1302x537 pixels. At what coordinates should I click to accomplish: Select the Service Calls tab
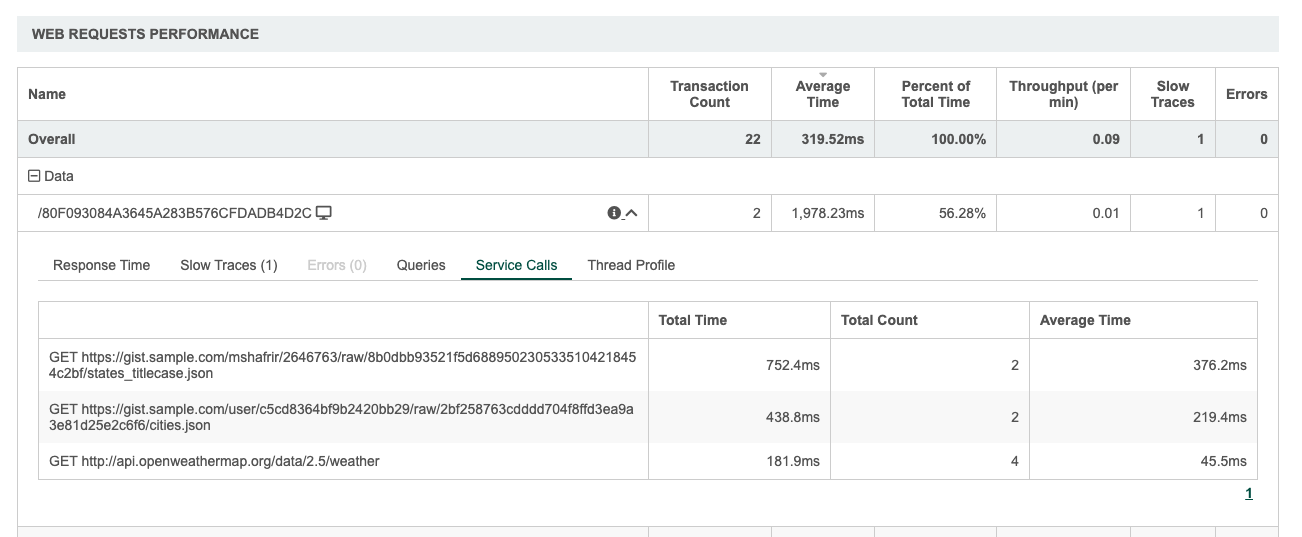516,265
